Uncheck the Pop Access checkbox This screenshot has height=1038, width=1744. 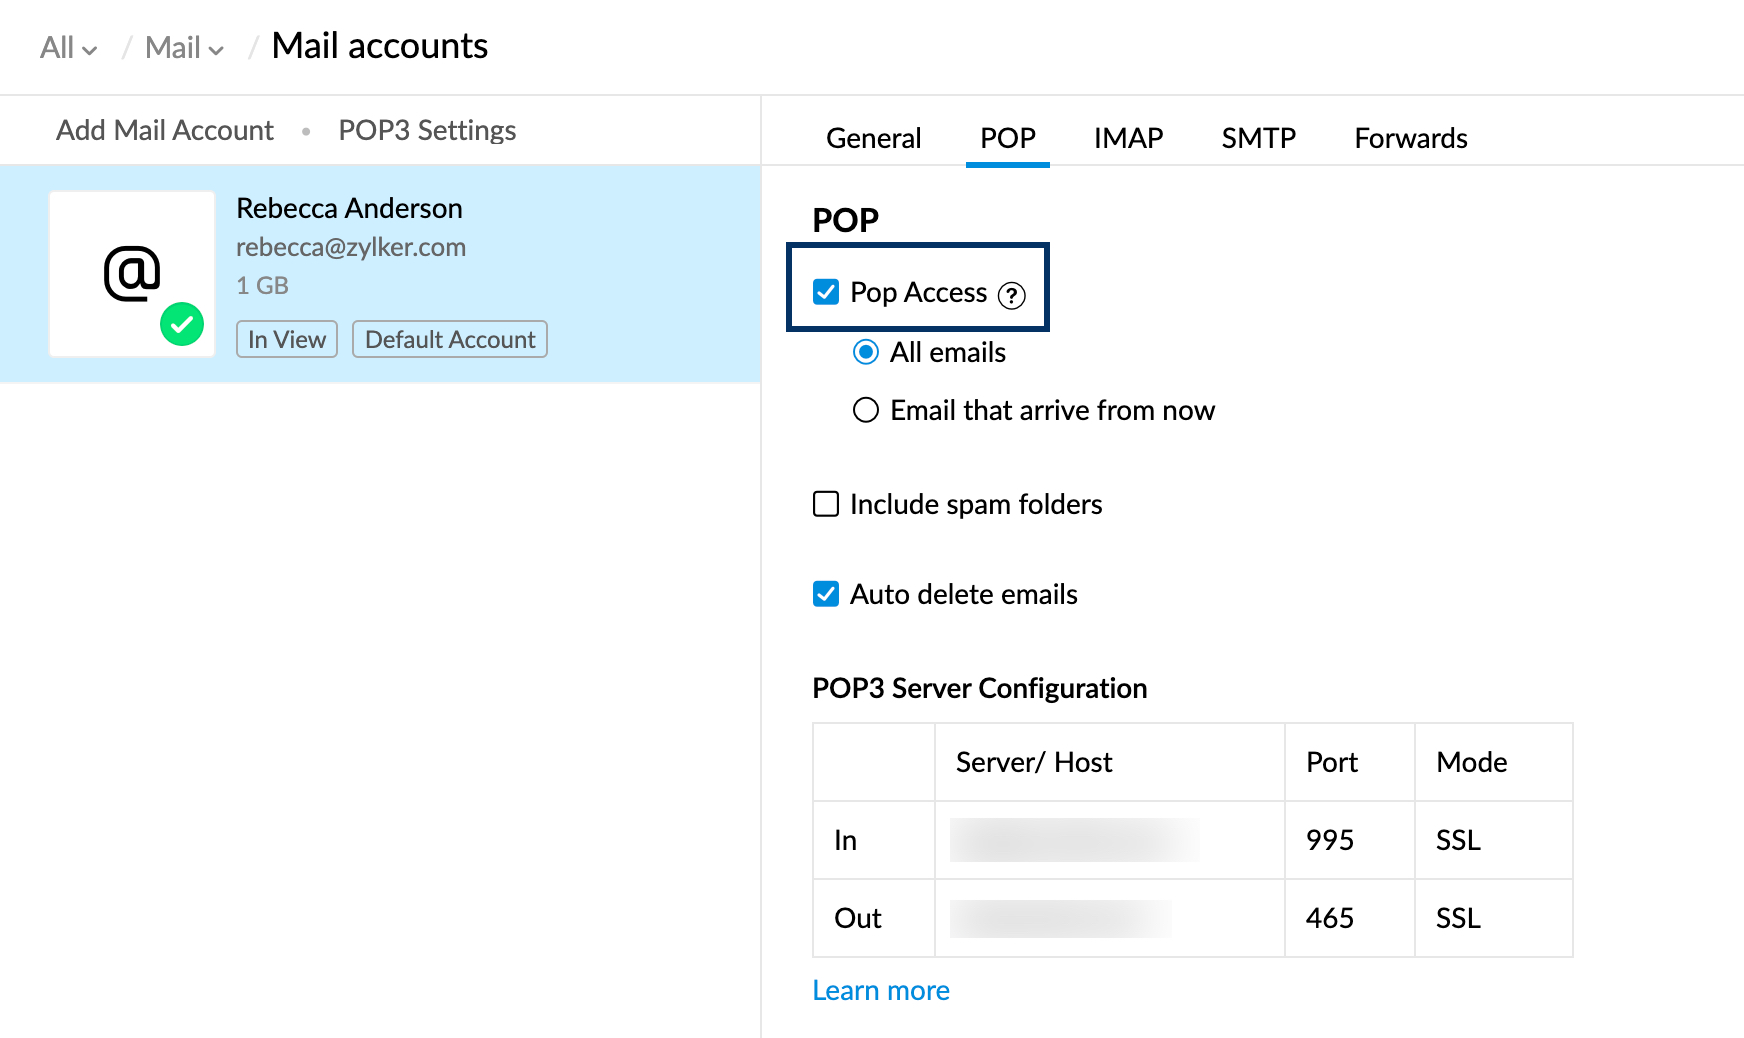coord(826,292)
